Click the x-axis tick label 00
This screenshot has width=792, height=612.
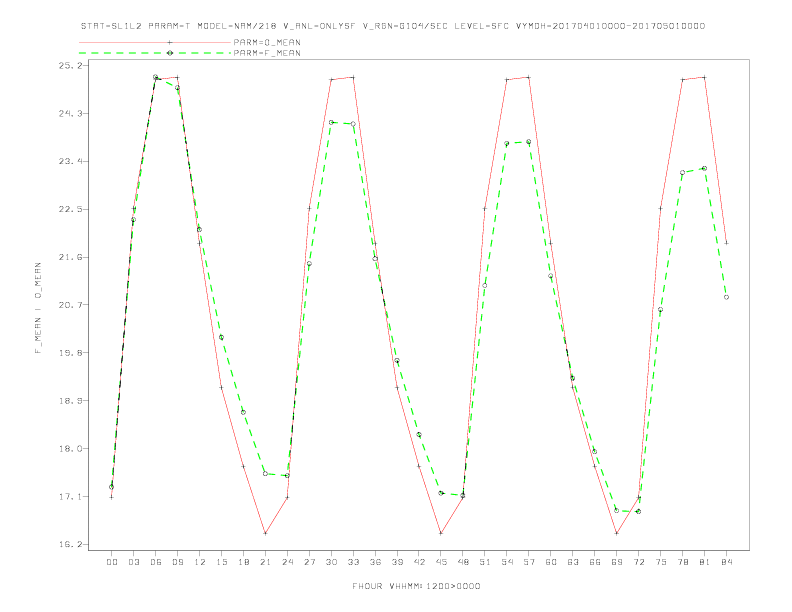(x=112, y=562)
